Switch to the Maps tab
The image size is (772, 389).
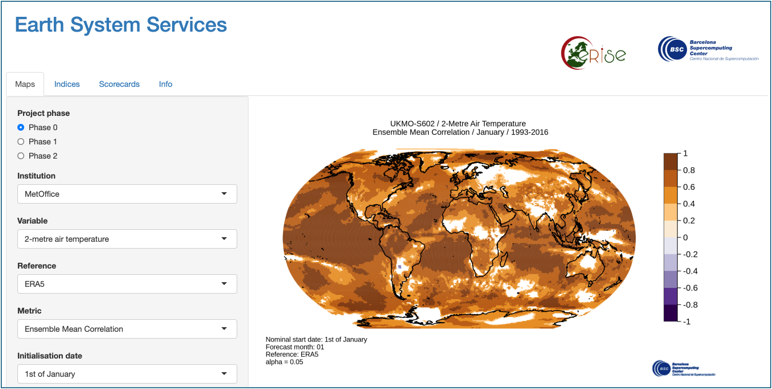[25, 84]
